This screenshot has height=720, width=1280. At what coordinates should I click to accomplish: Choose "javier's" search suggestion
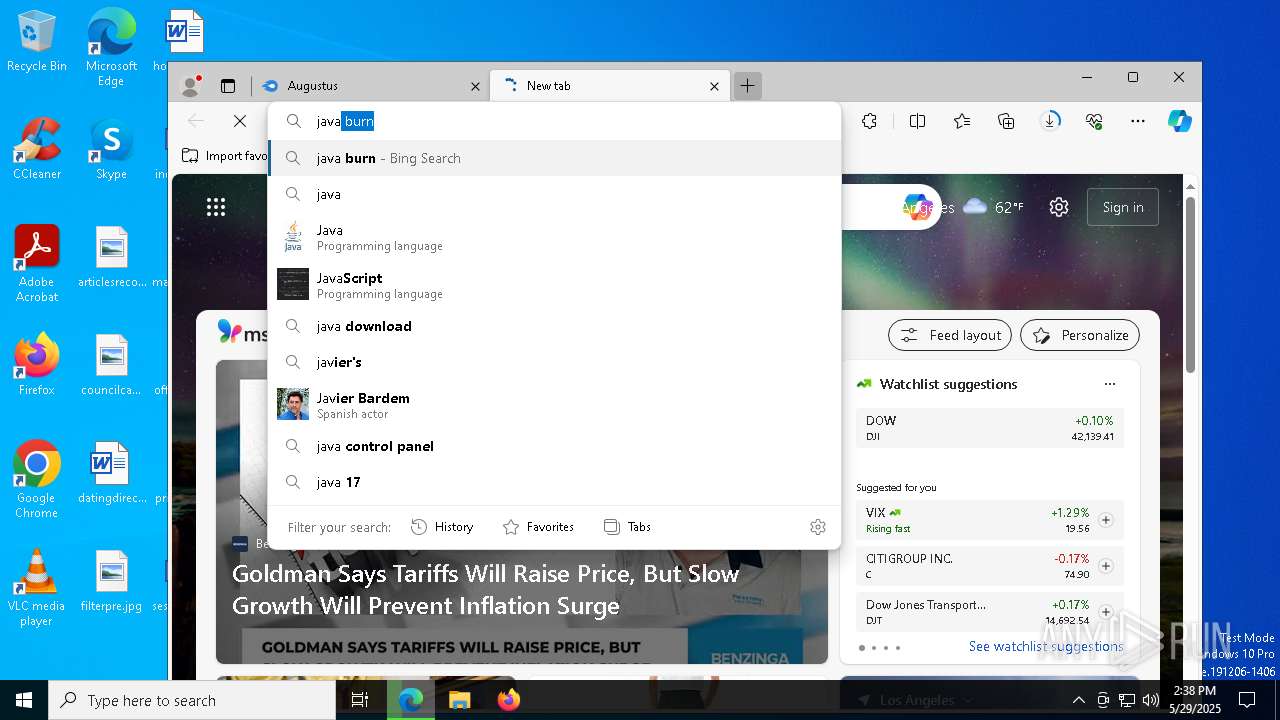(x=554, y=362)
